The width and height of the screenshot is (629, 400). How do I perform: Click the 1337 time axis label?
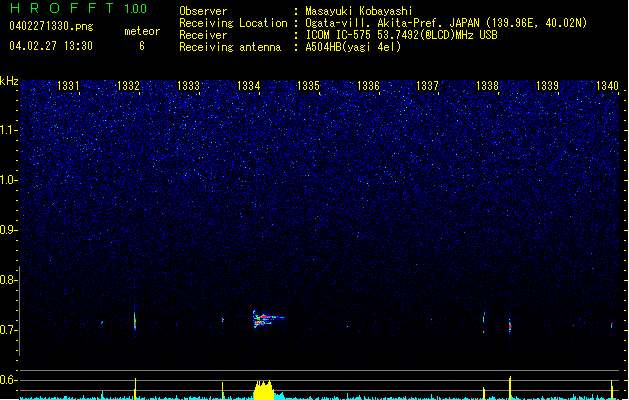coord(428,85)
